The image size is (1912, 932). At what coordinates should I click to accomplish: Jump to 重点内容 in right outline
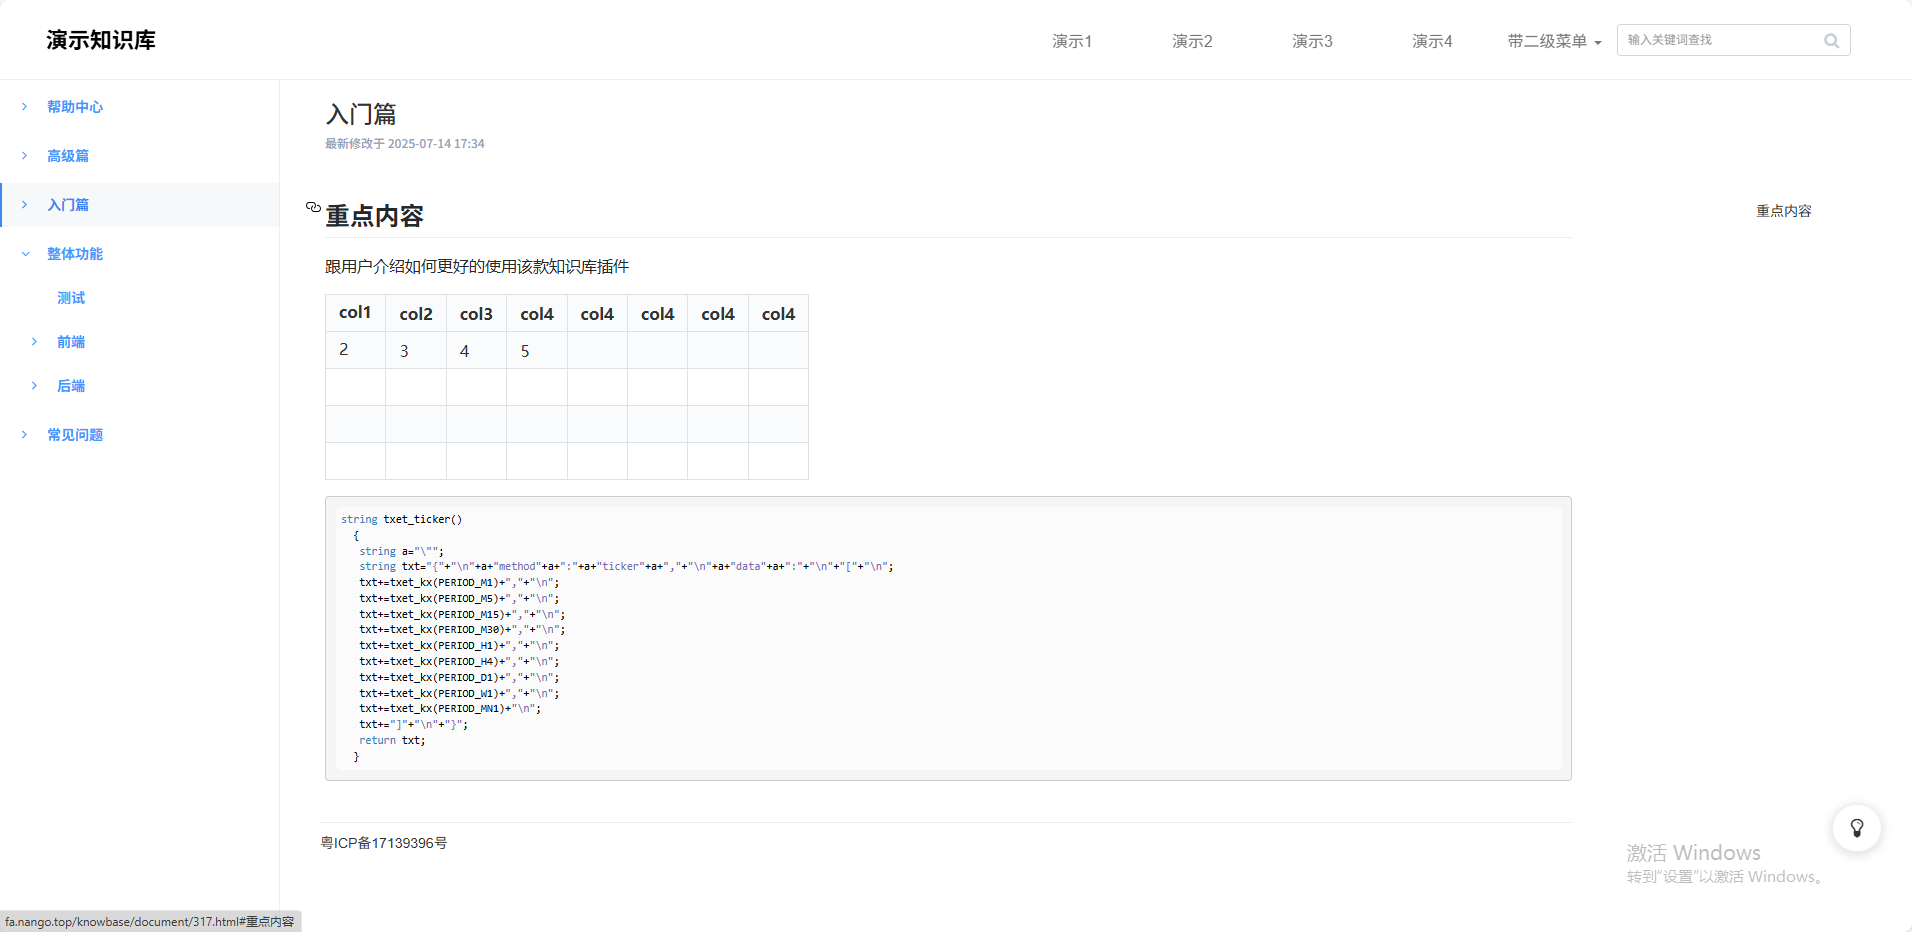pos(1783,211)
